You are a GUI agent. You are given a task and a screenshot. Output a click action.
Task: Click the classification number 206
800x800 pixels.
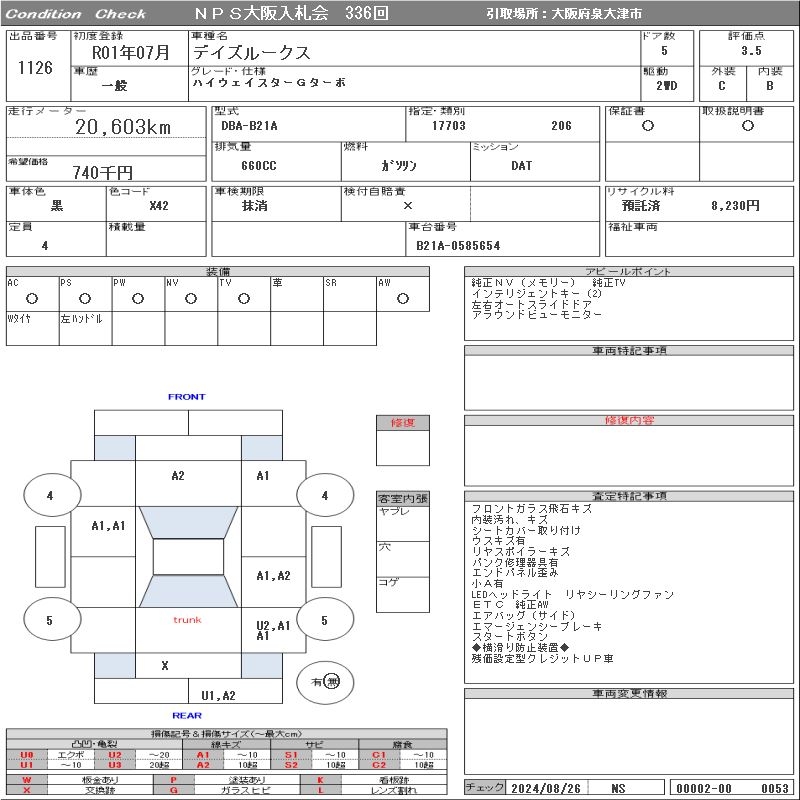(x=561, y=126)
